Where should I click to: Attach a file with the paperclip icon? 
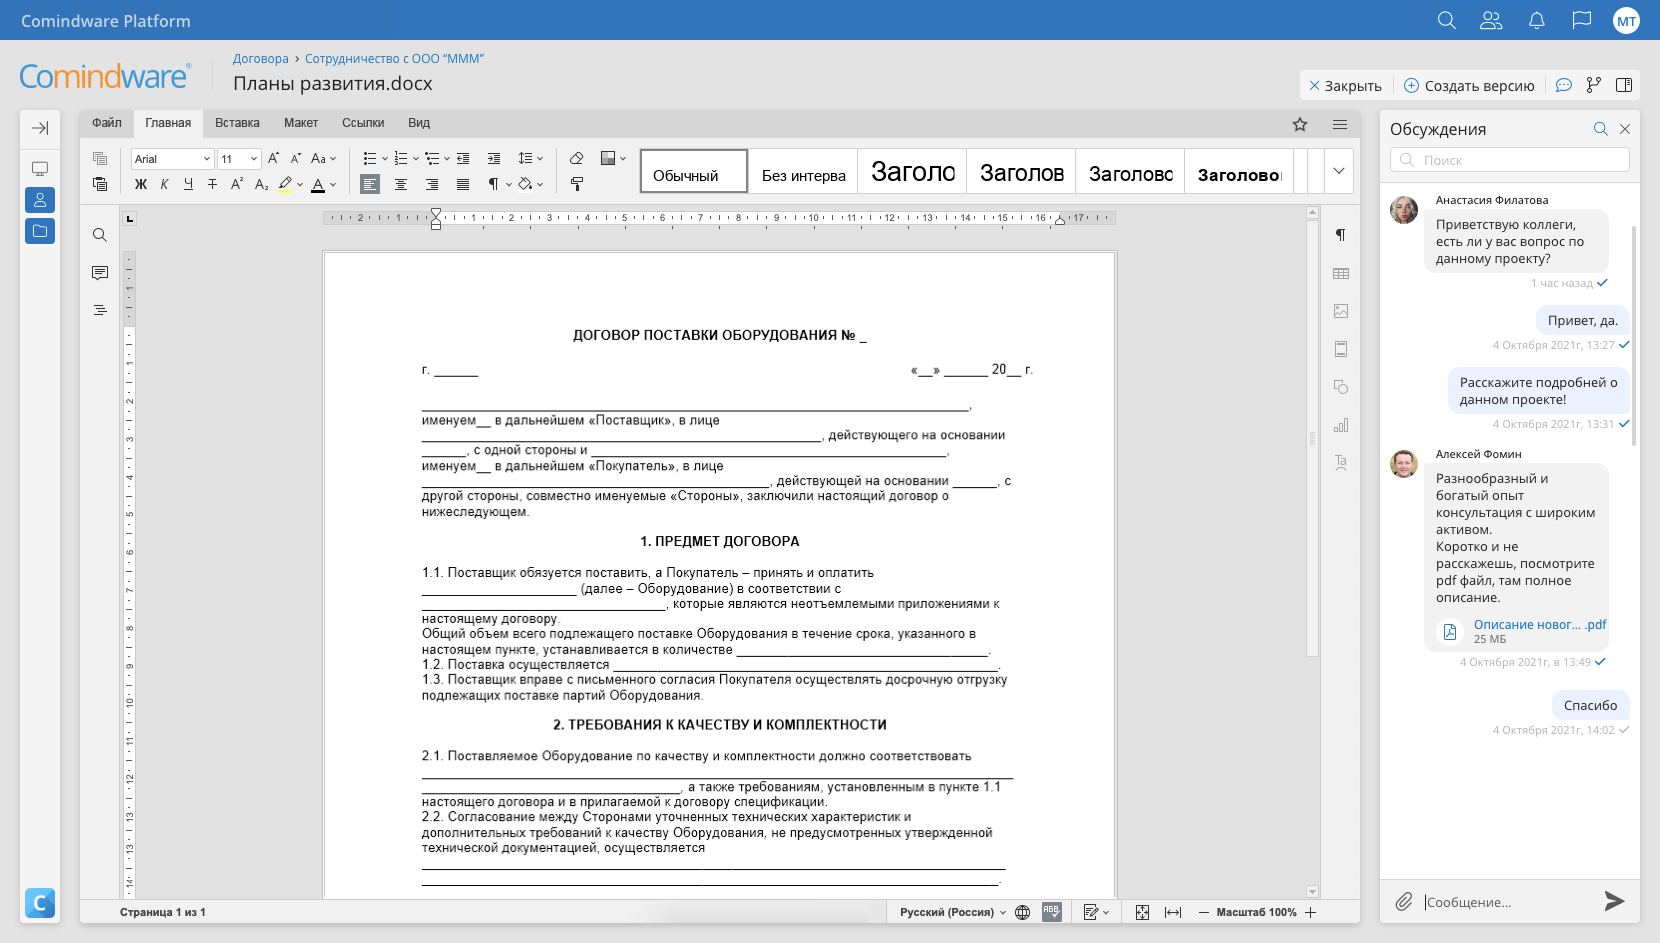tap(1404, 901)
